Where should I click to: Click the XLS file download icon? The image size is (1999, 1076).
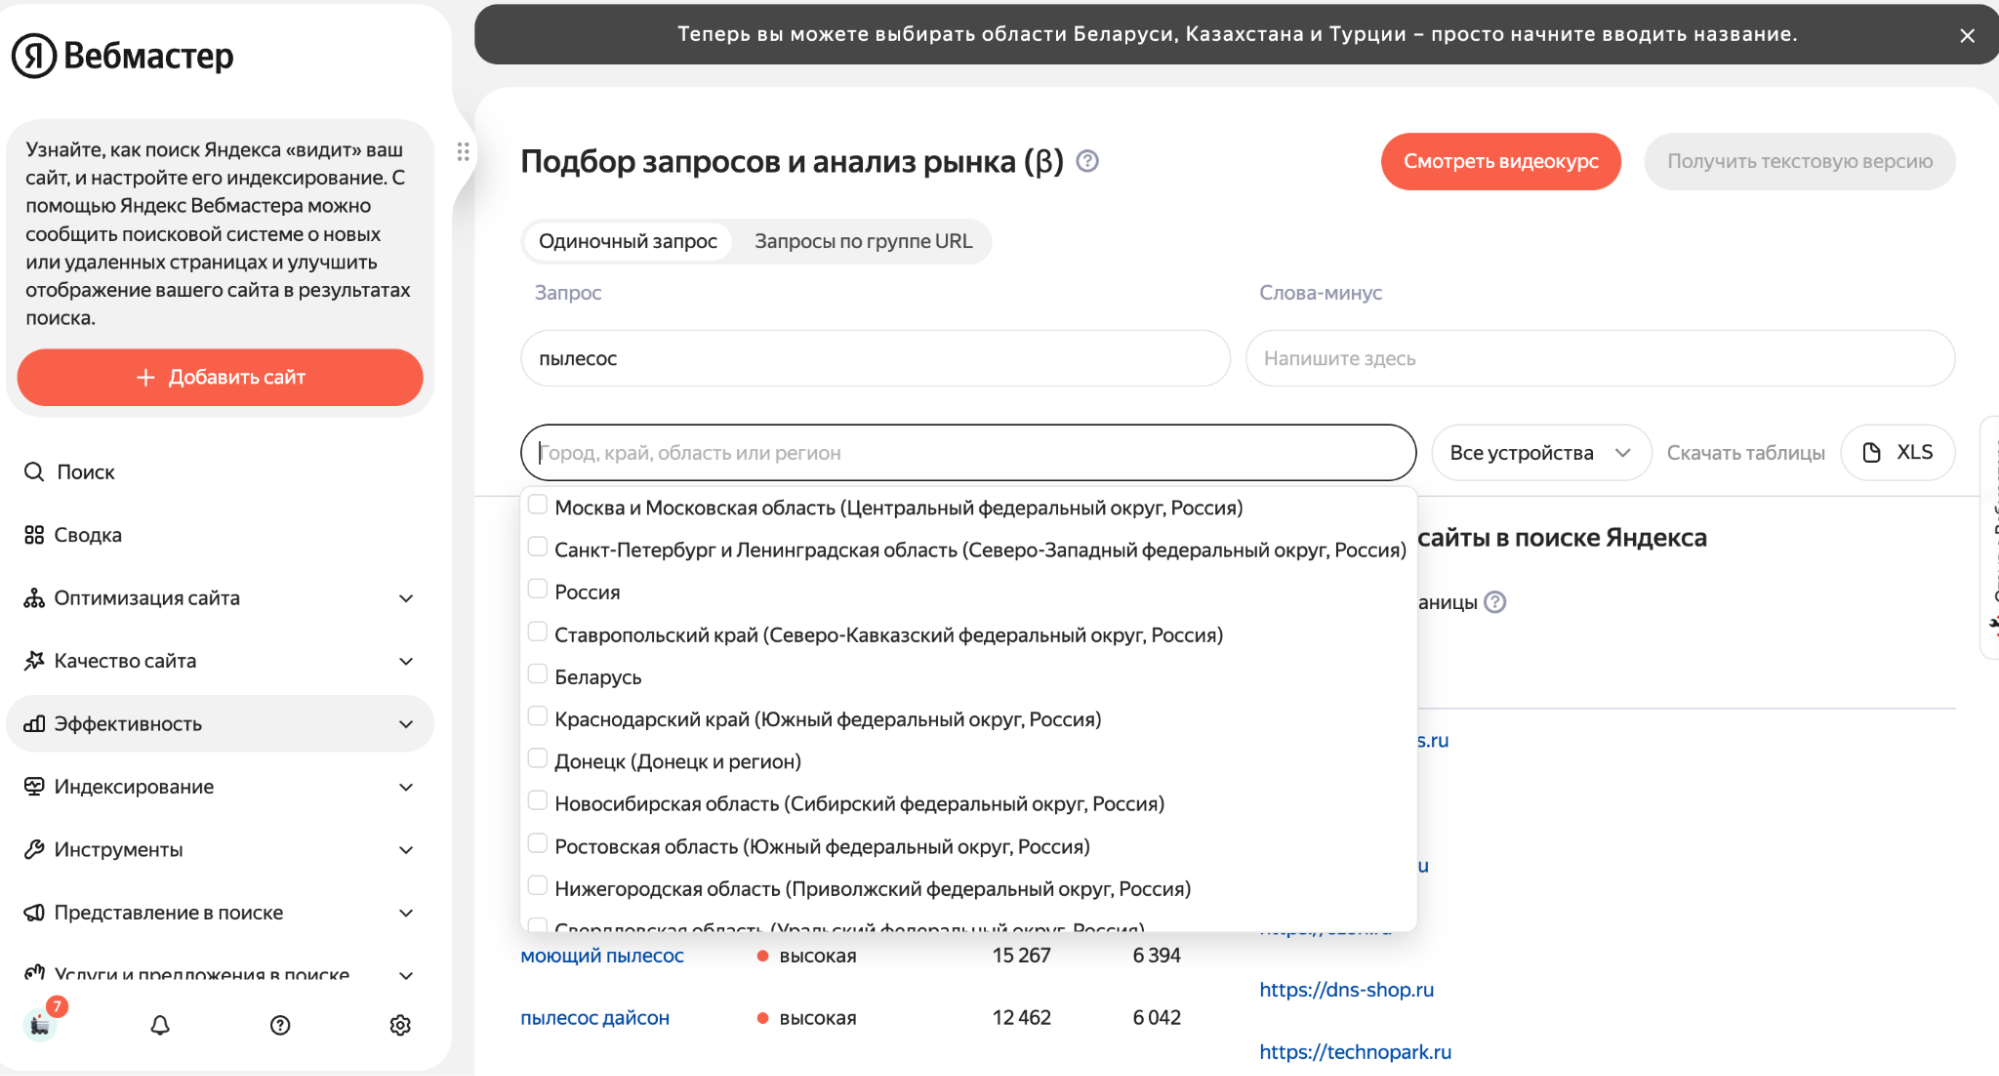[1872, 453]
